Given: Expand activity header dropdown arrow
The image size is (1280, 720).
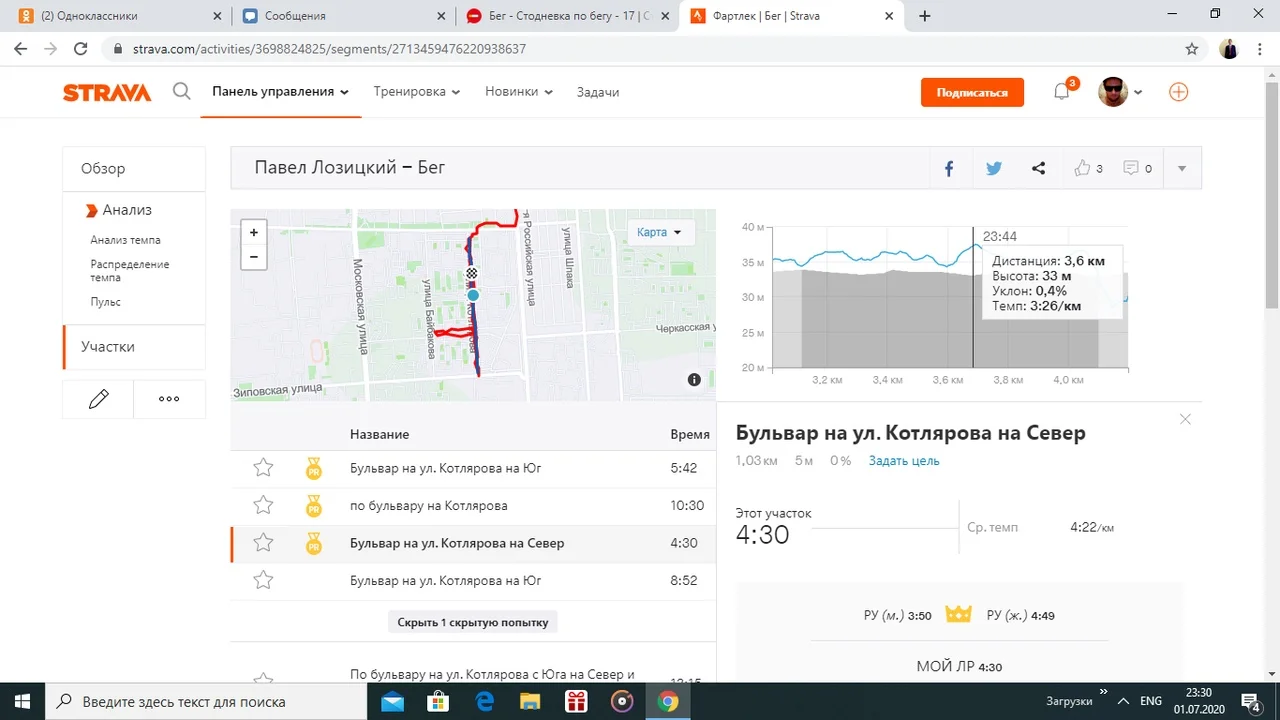Looking at the screenshot, I should click(1182, 168).
